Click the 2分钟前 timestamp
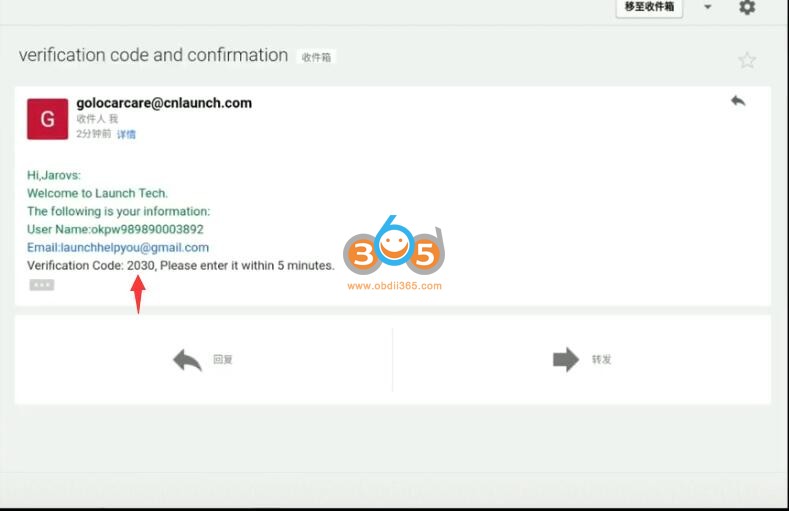The width and height of the screenshot is (789, 511). point(94,134)
